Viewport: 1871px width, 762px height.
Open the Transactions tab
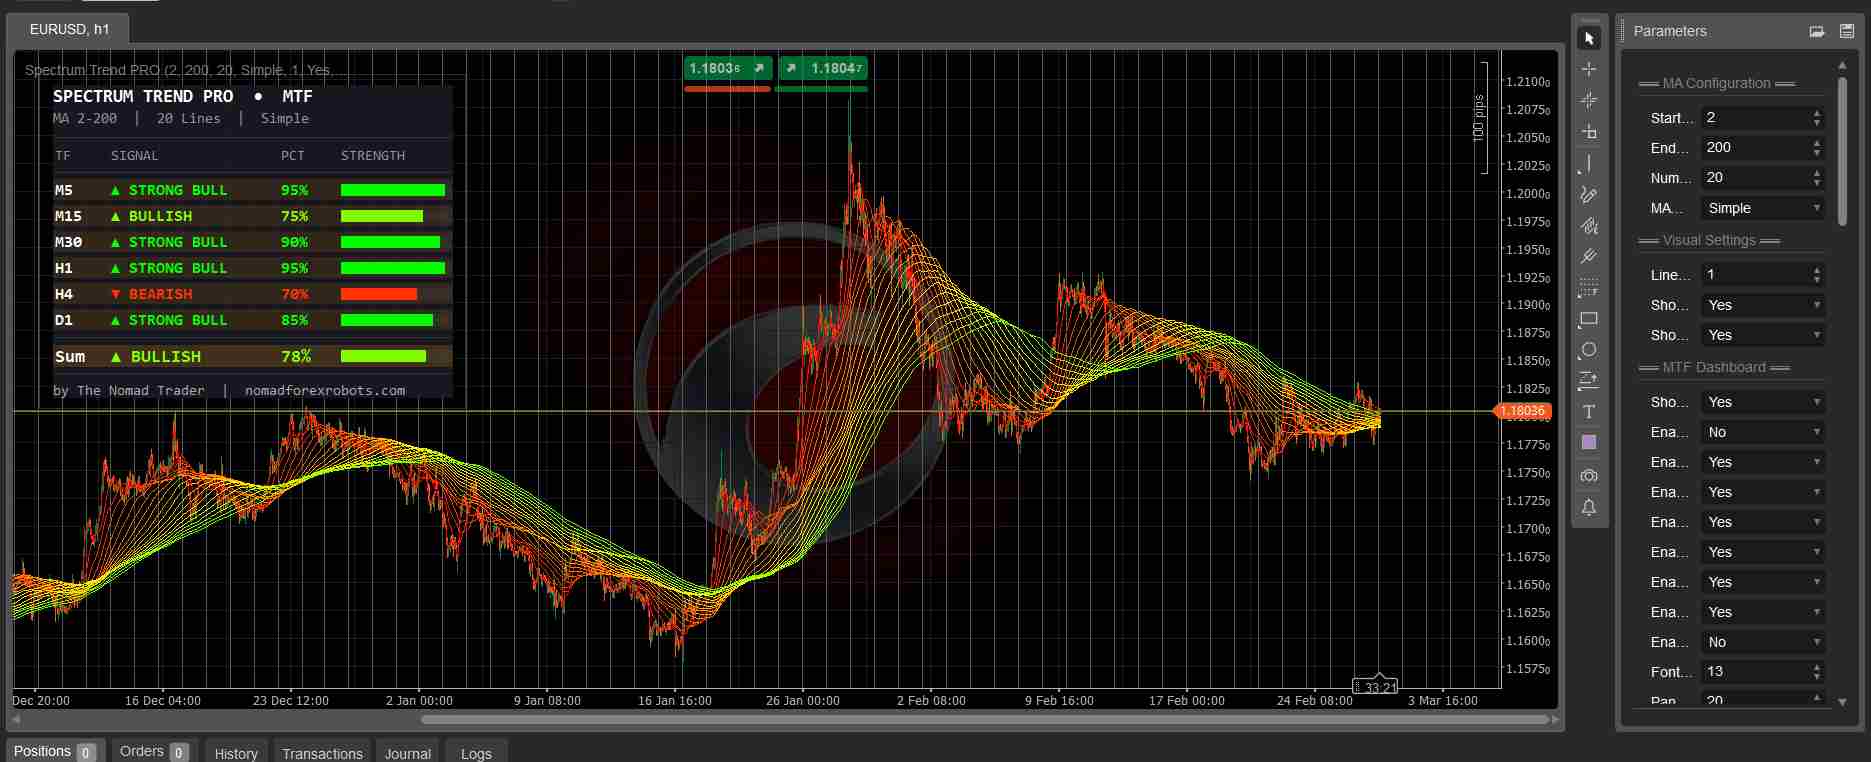click(322, 753)
